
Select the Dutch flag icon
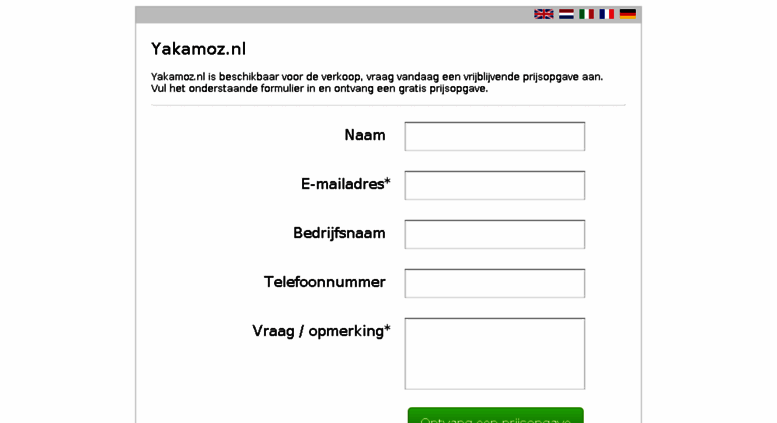click(x=566, y=14)
